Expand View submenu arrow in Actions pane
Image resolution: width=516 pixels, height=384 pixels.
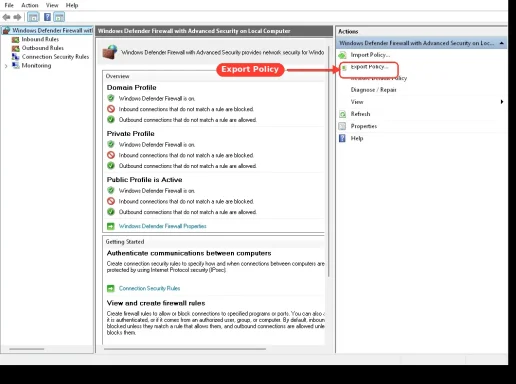(502, 102)
